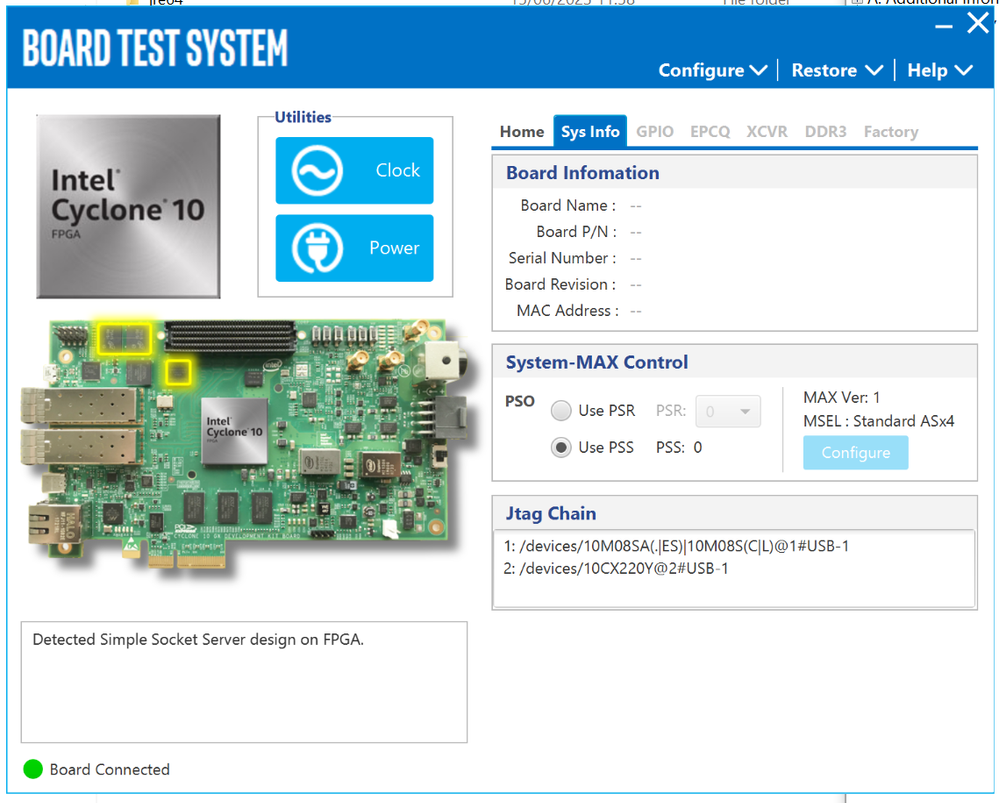
Task: Select the Use PSR radio button
Action: click(x=561, y=411)
